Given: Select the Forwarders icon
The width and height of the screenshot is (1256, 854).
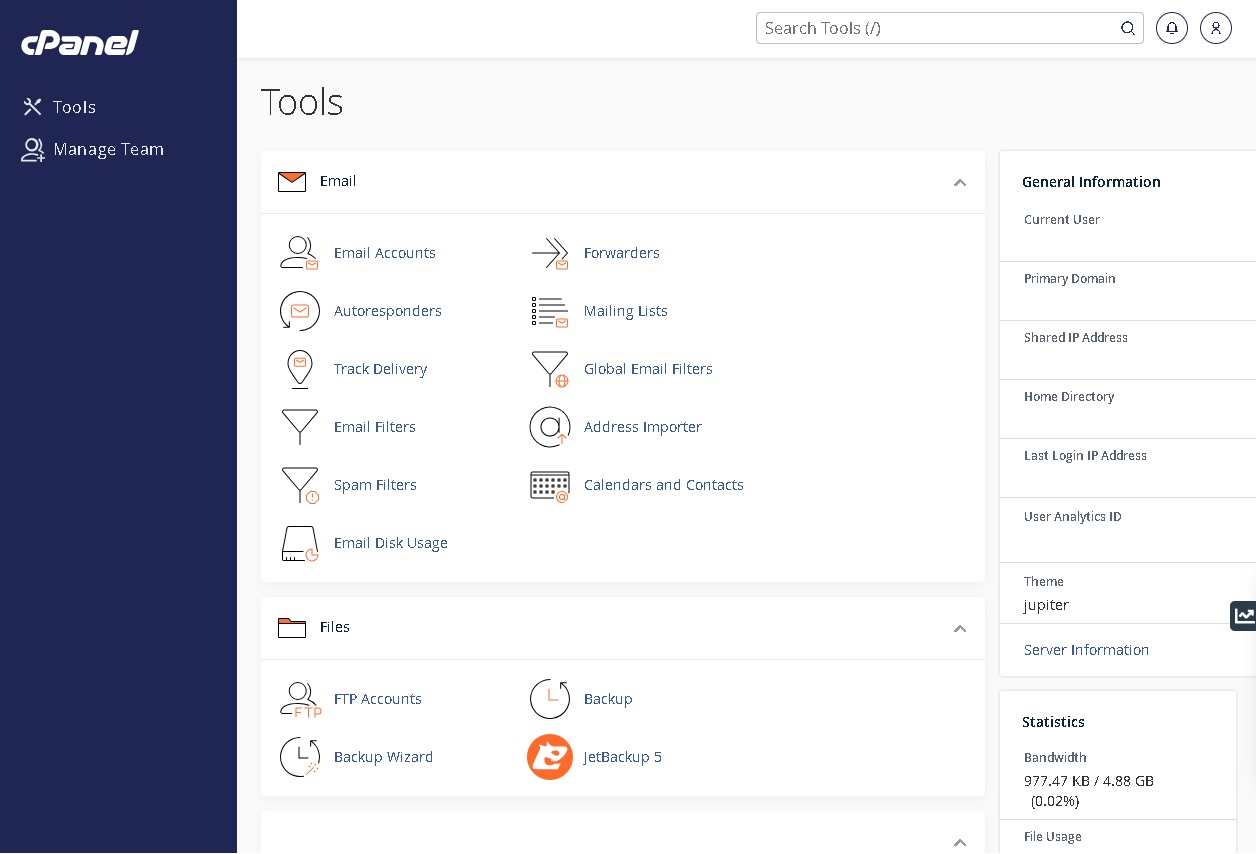Looking at the screenshot, I should pos(550,253).
